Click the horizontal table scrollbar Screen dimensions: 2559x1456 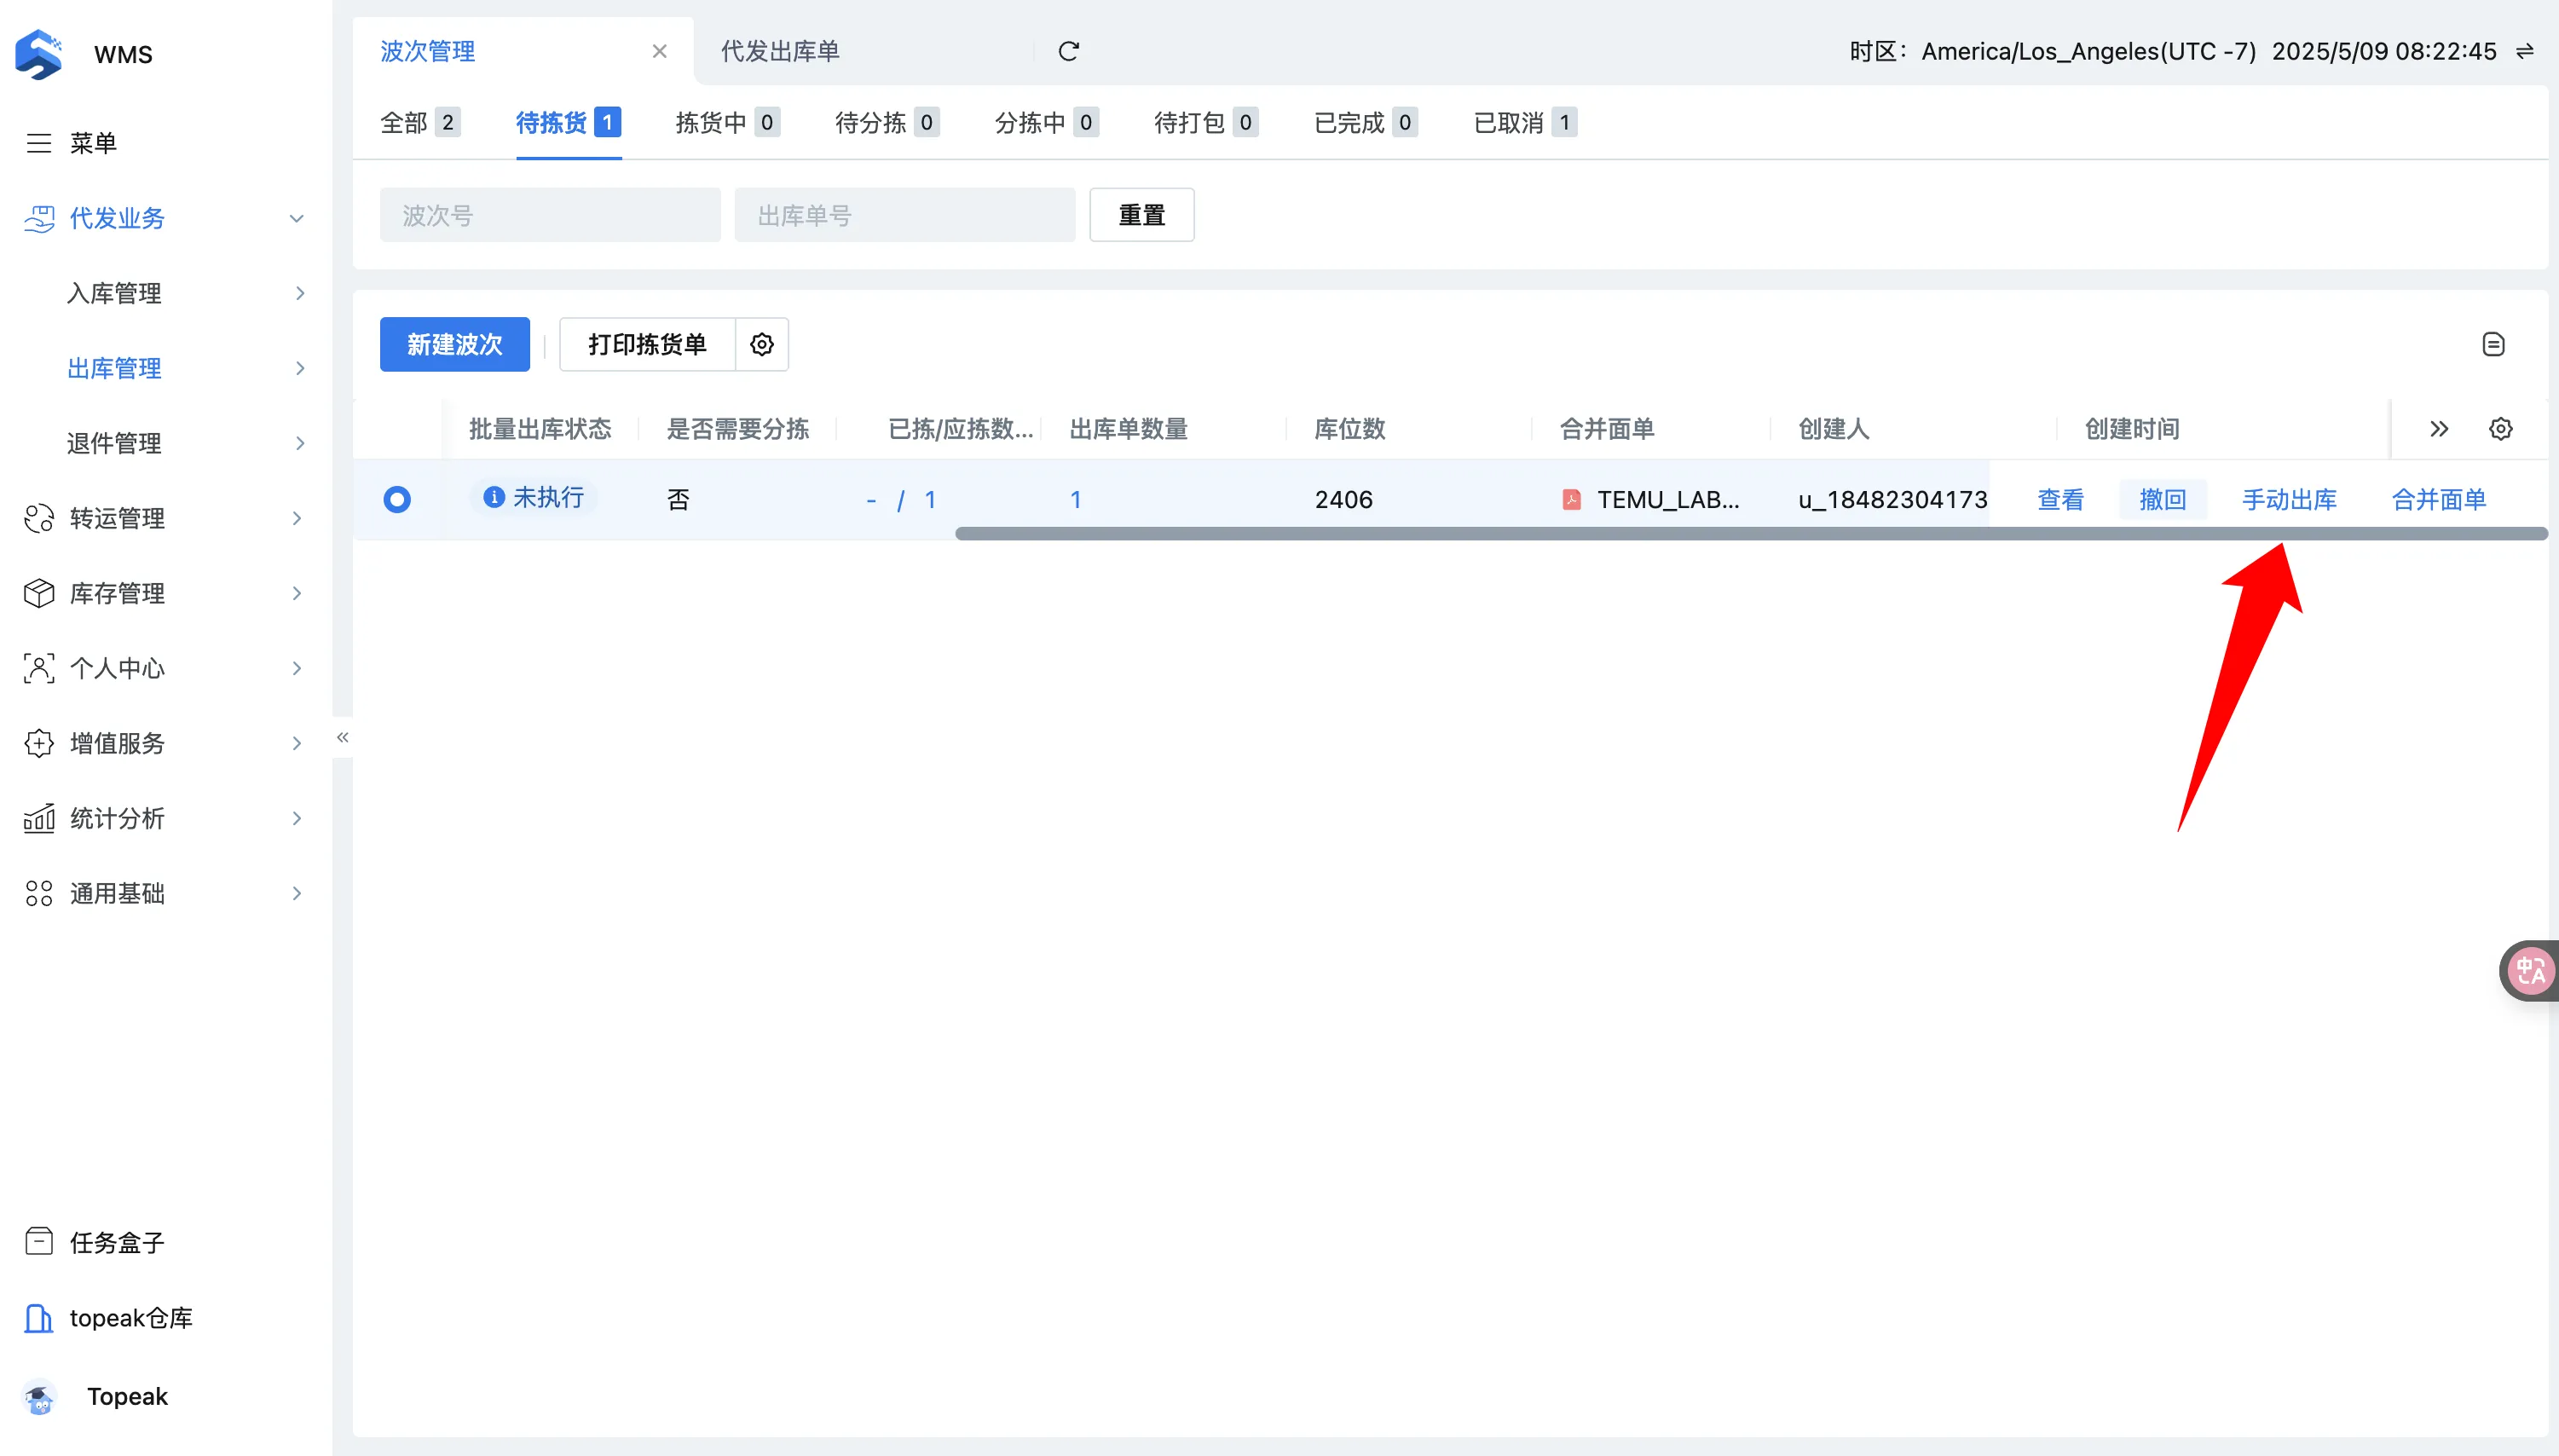(1750, 534)
